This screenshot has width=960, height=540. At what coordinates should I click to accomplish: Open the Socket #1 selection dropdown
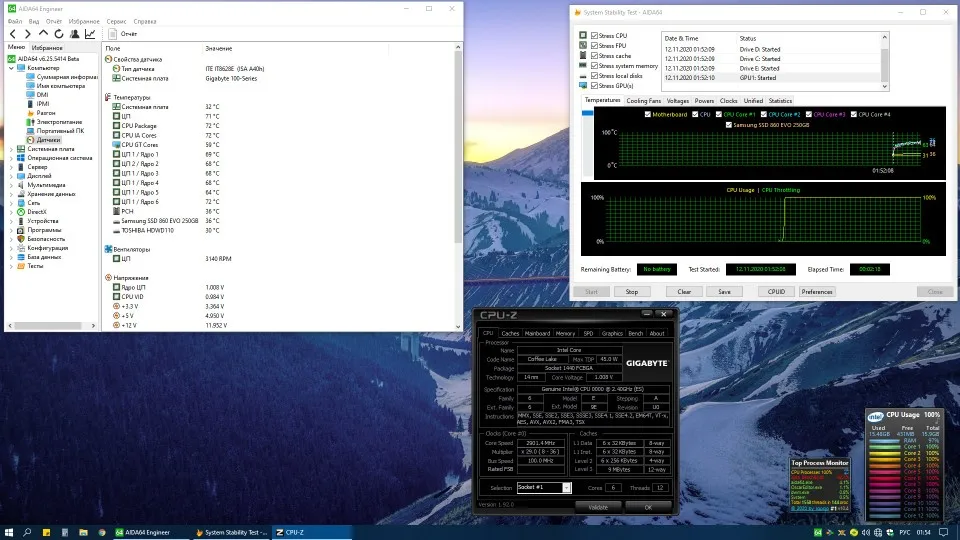pyautogui.click(x=566, y=487)
